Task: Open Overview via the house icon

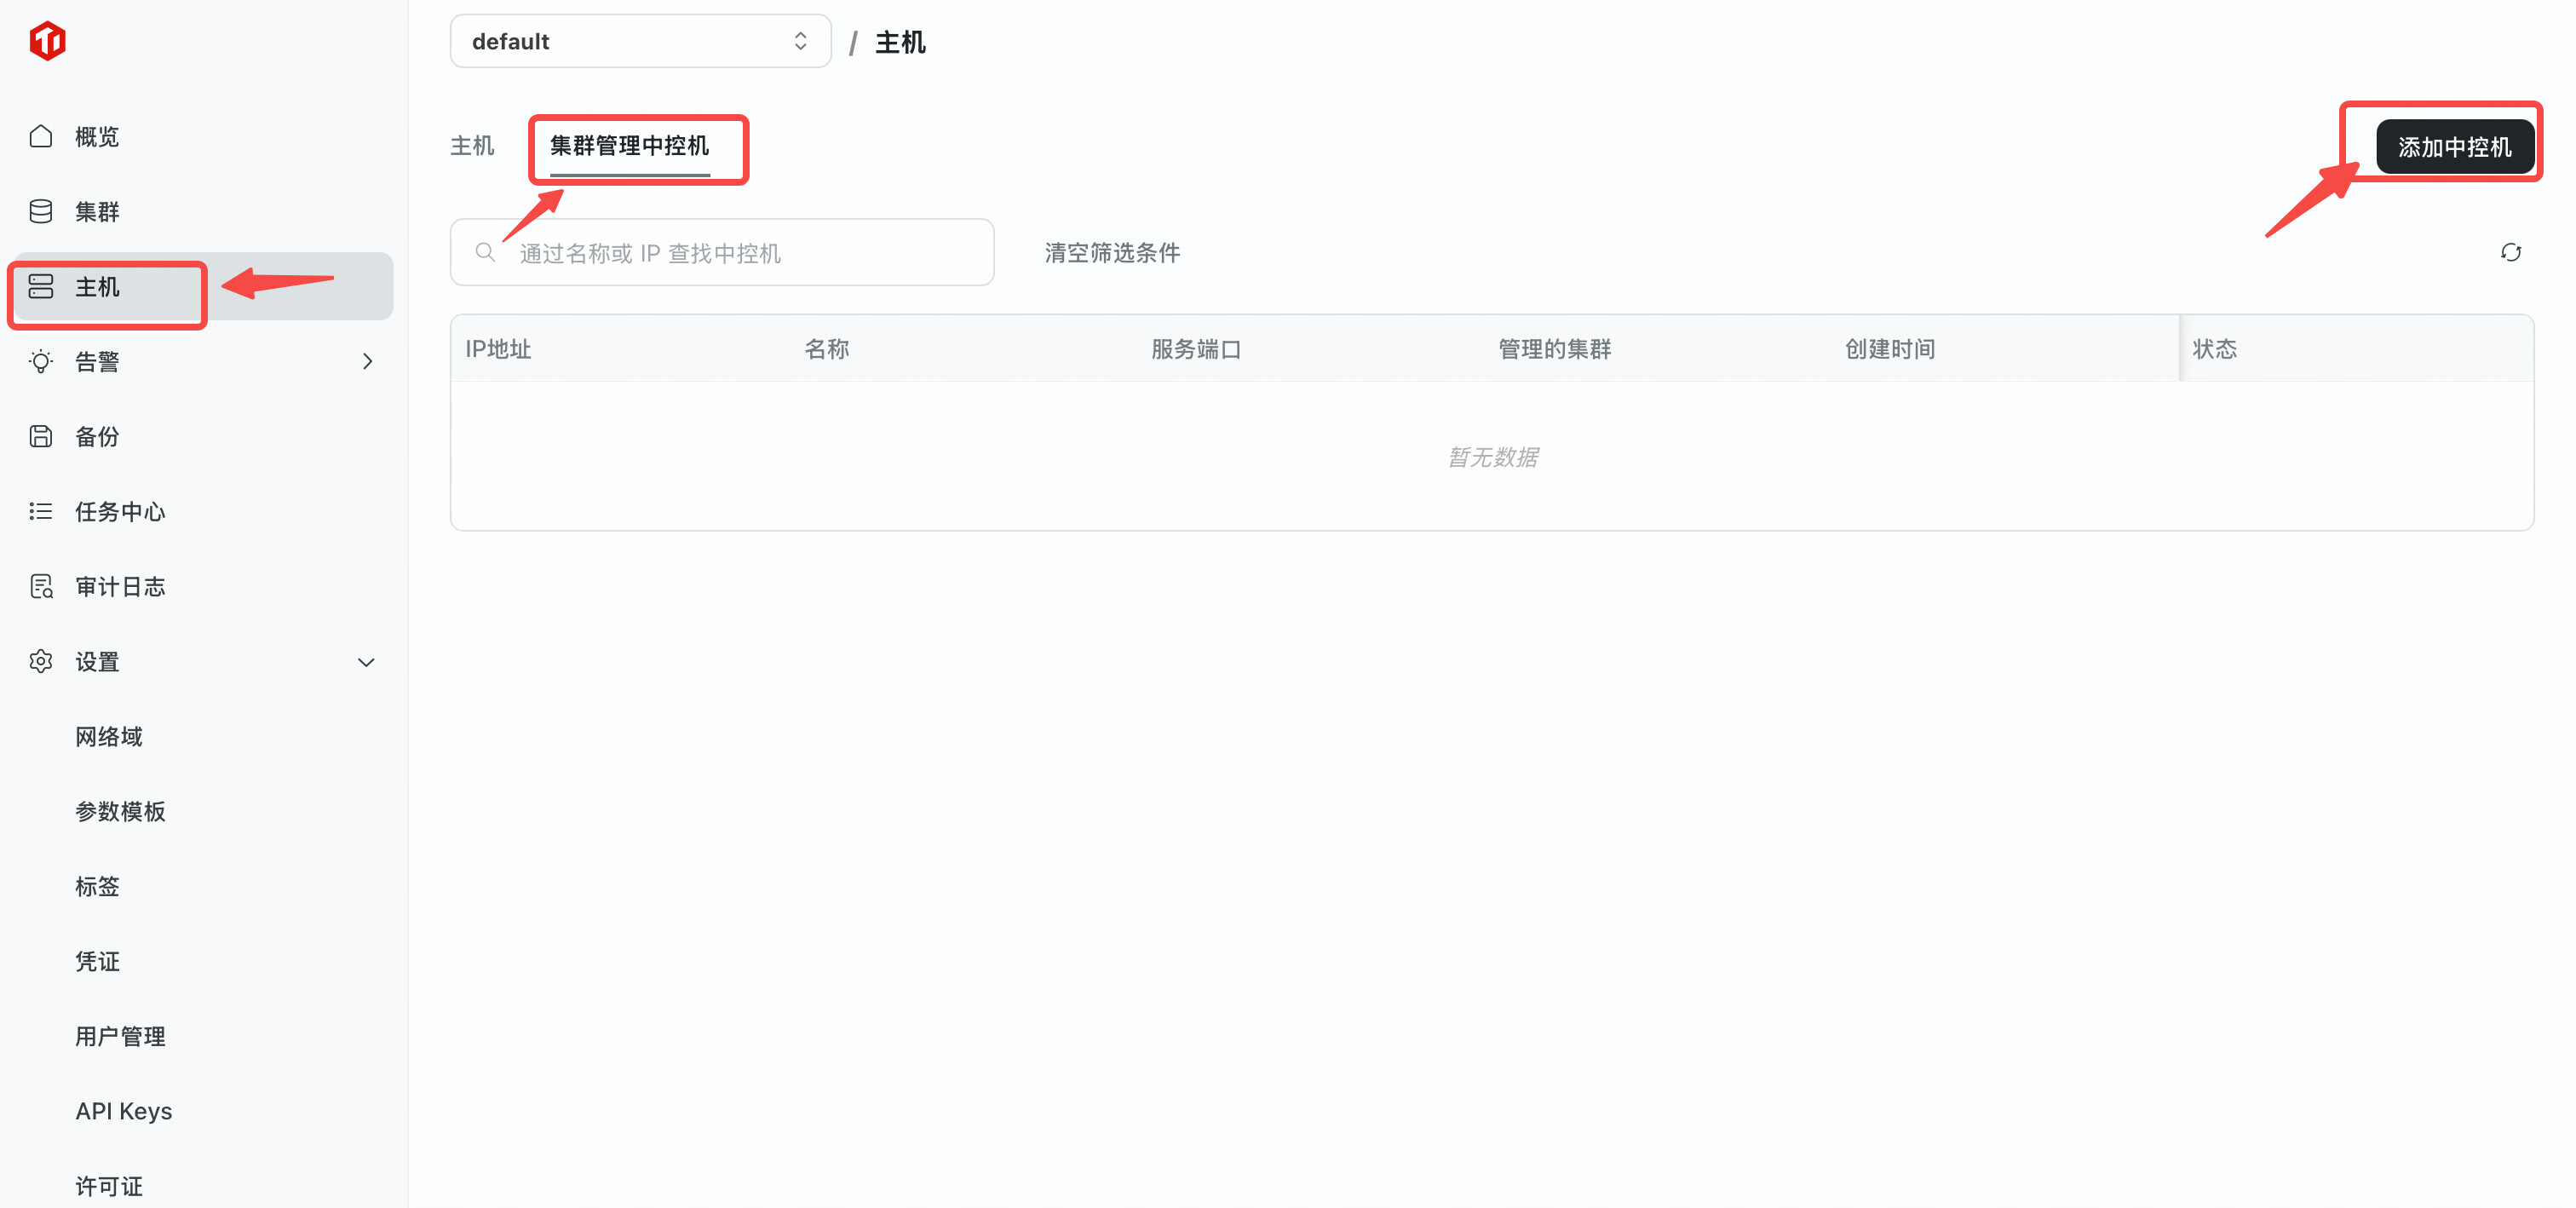Action: click(x=41, y=136)
